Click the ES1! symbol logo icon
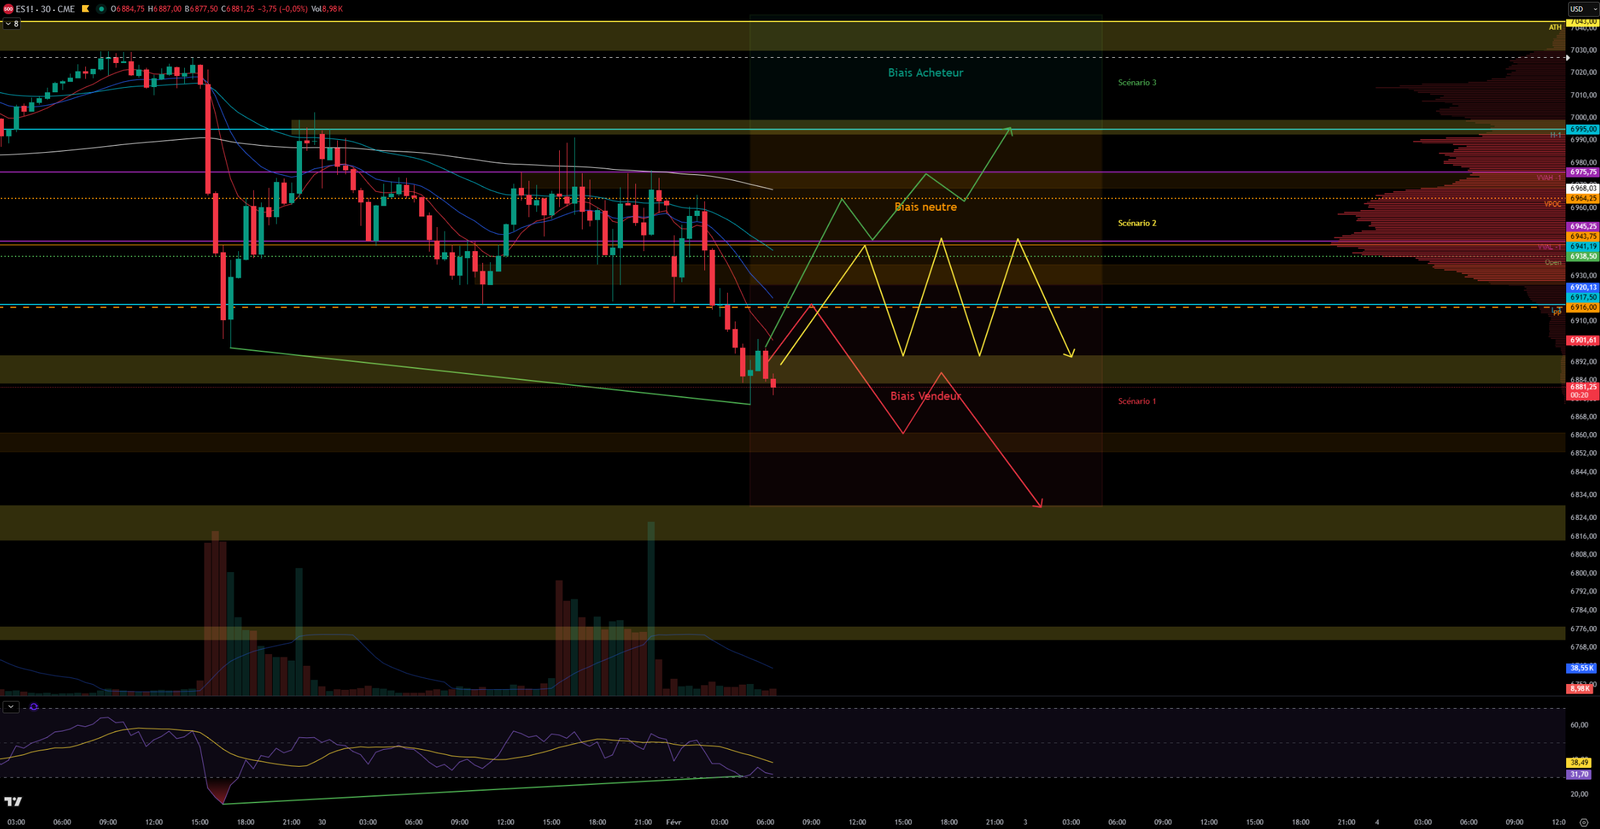Screen dimensions: 1600x829 point(8,9)
